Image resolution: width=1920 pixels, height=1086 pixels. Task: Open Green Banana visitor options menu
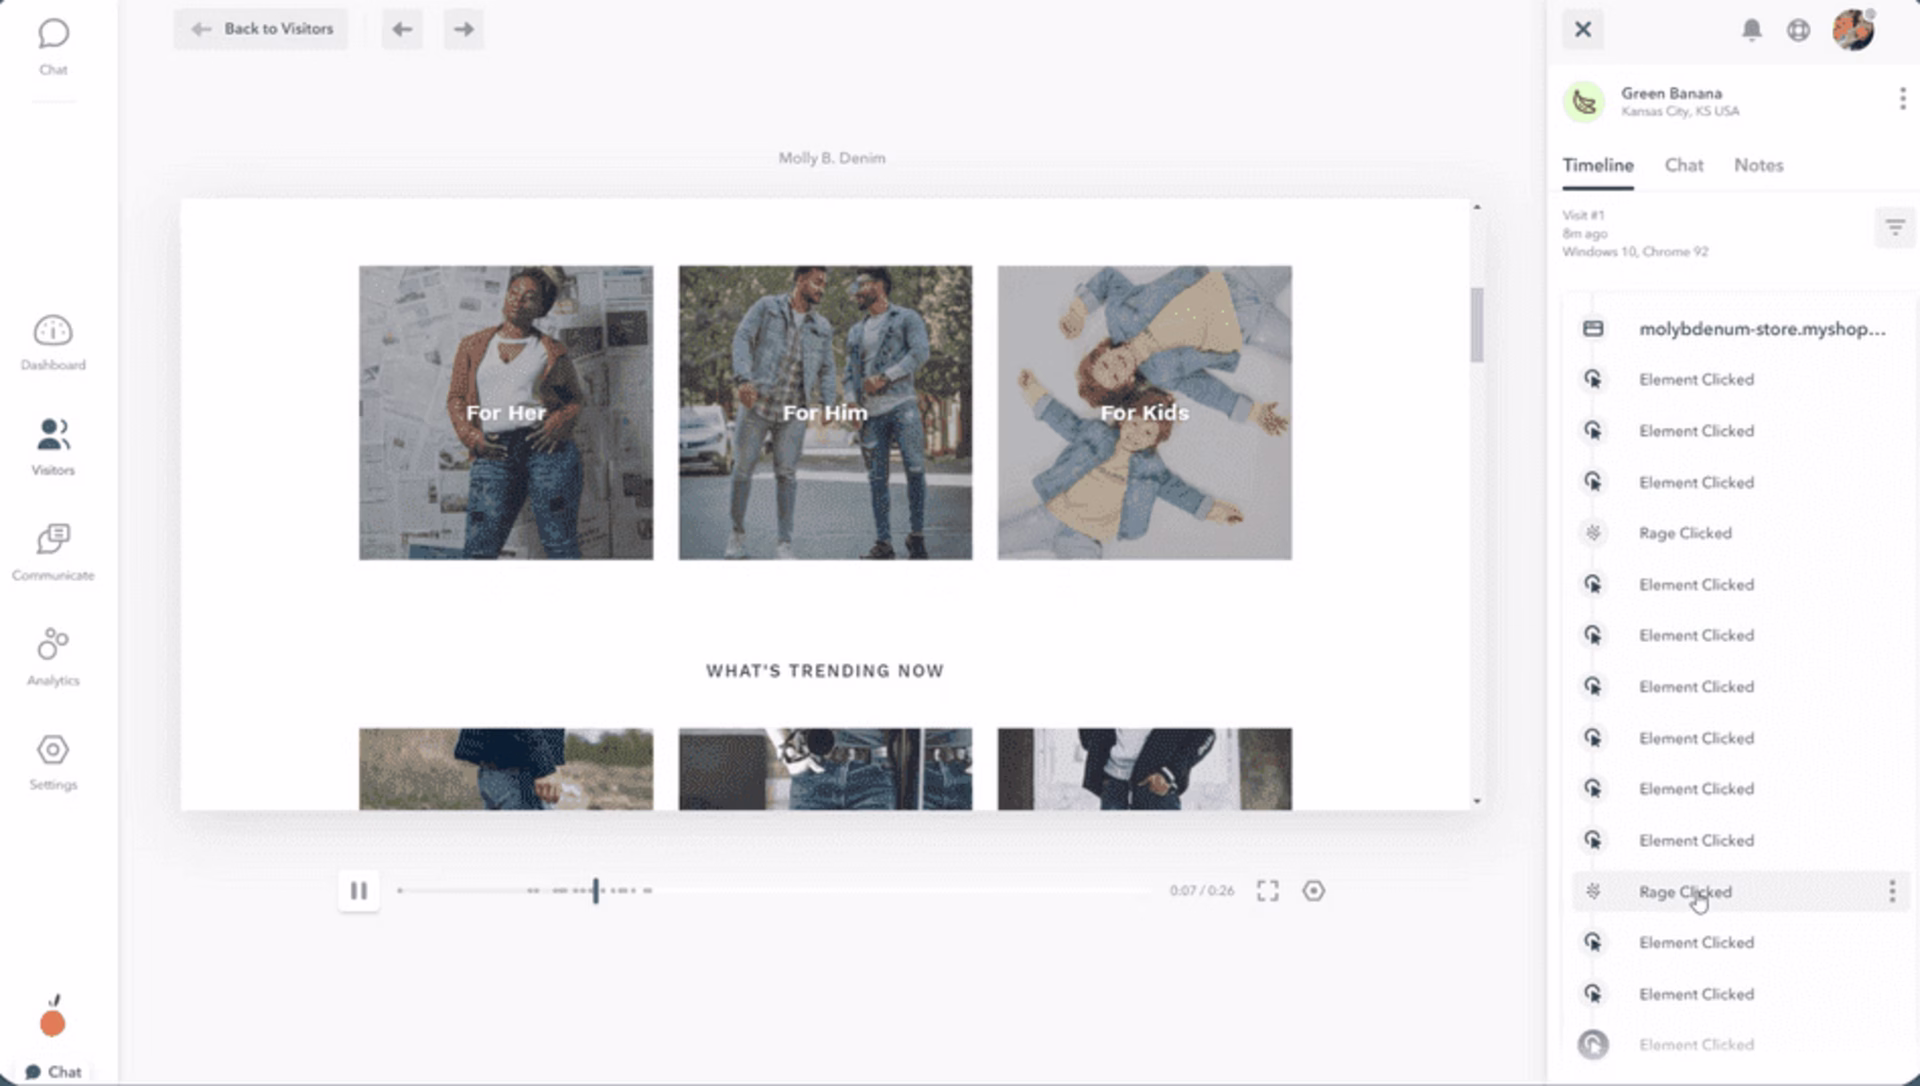pos(1902,98)
